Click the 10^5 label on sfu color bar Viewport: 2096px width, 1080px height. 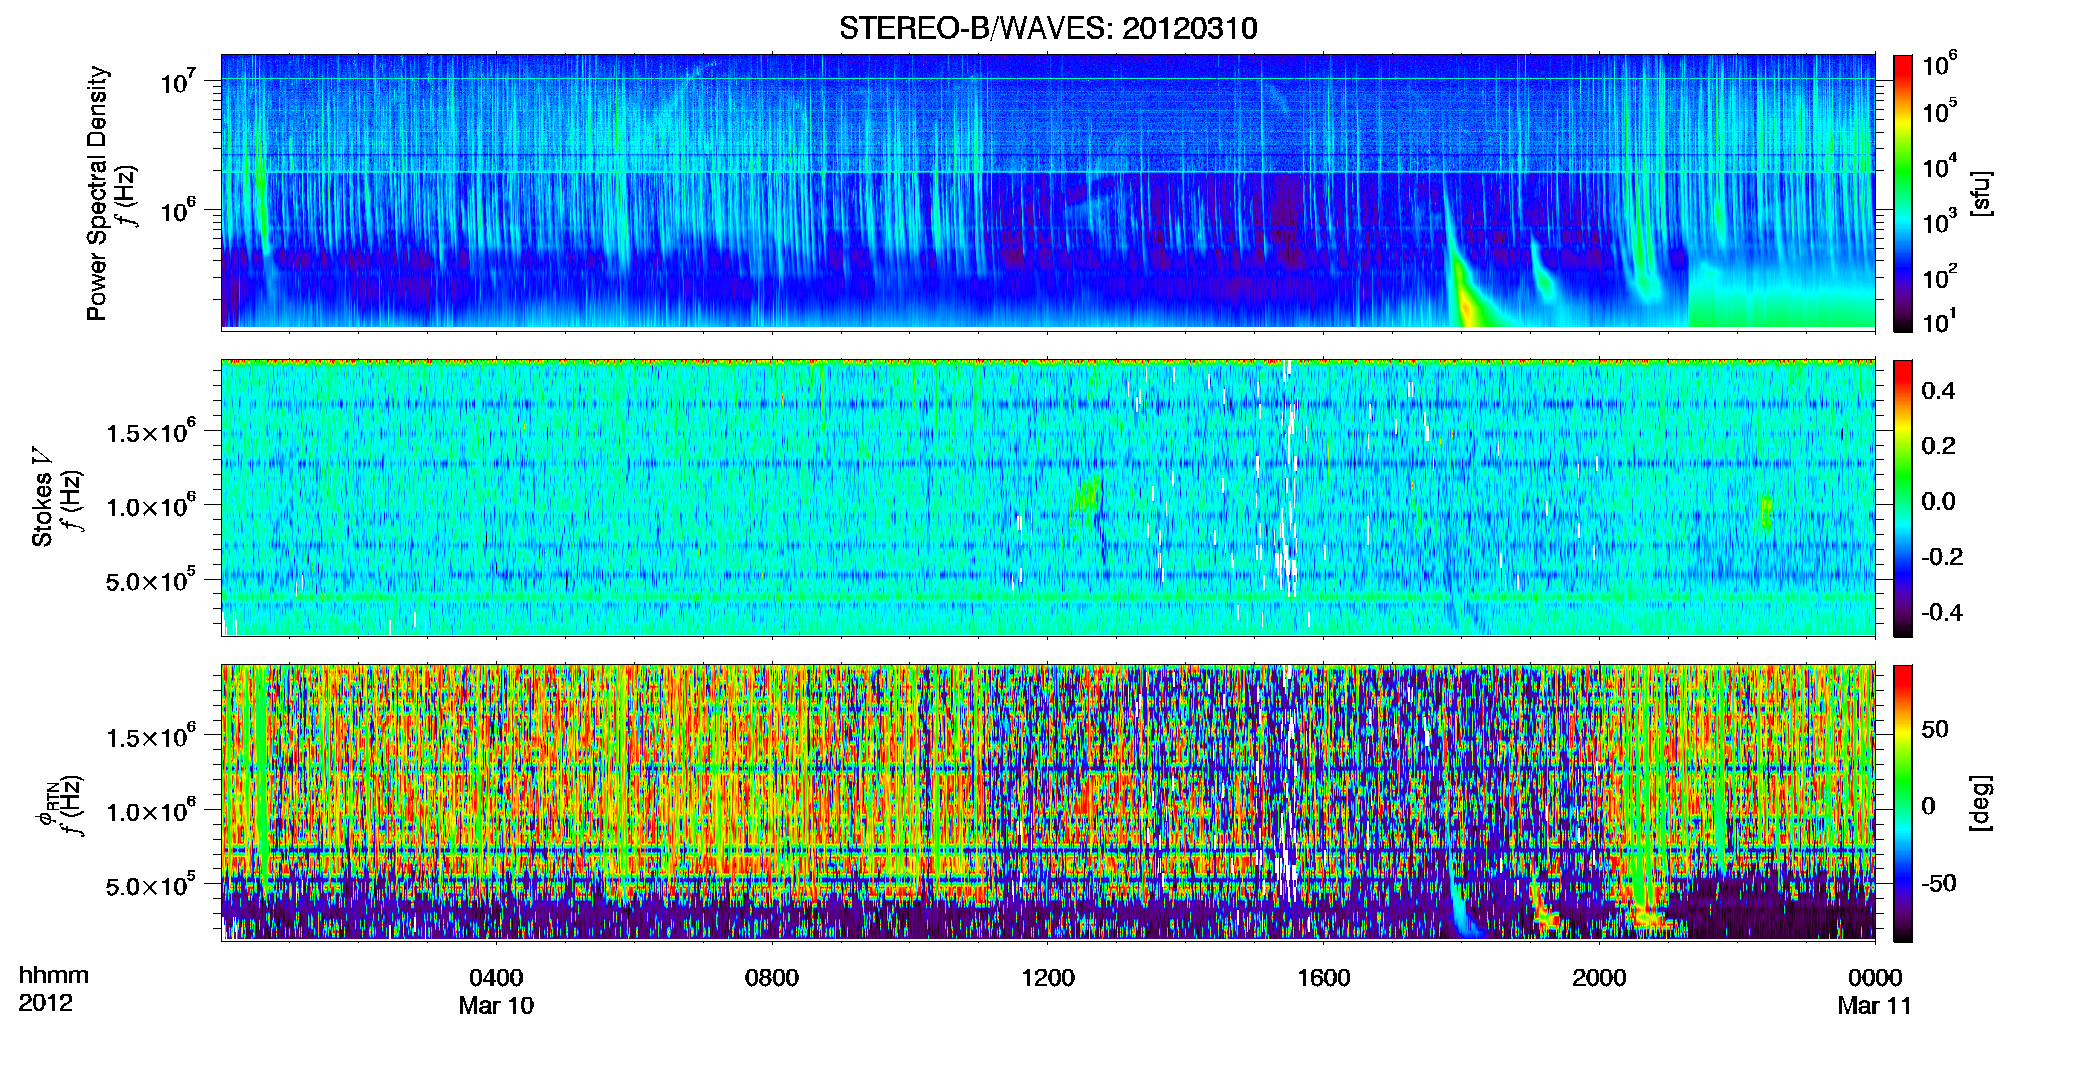(x=1940, y=111)
